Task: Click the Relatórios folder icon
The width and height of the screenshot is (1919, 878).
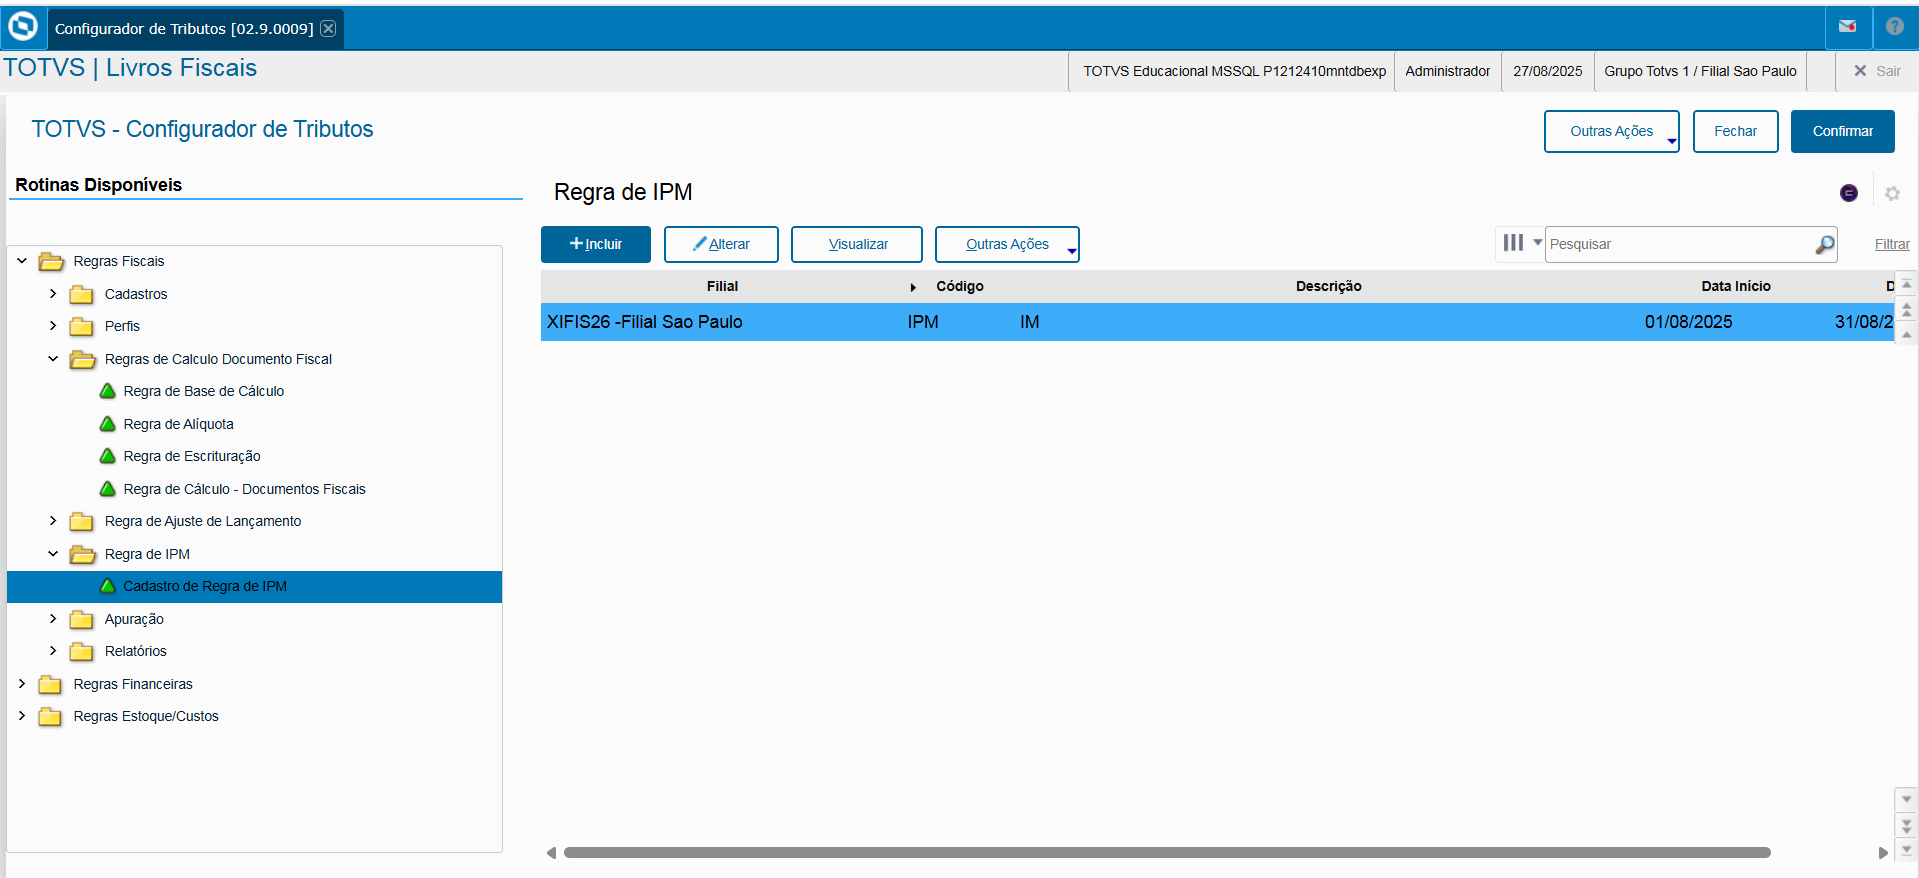Action: [82, 652]
